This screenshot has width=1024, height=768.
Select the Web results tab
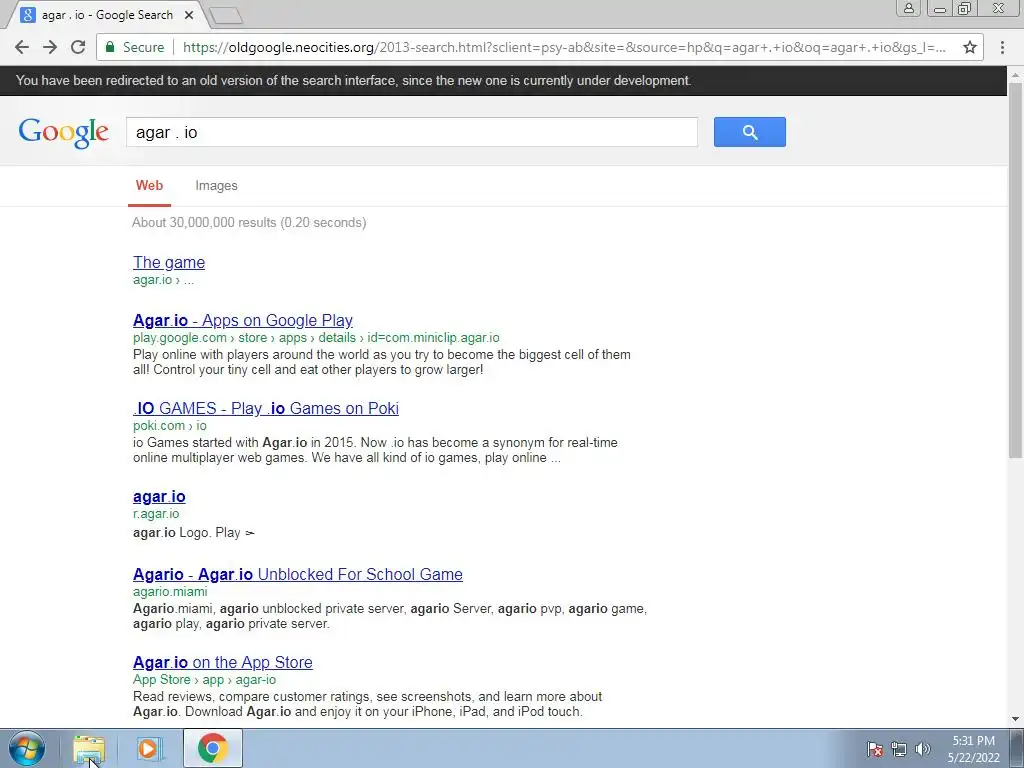[150, 185]
